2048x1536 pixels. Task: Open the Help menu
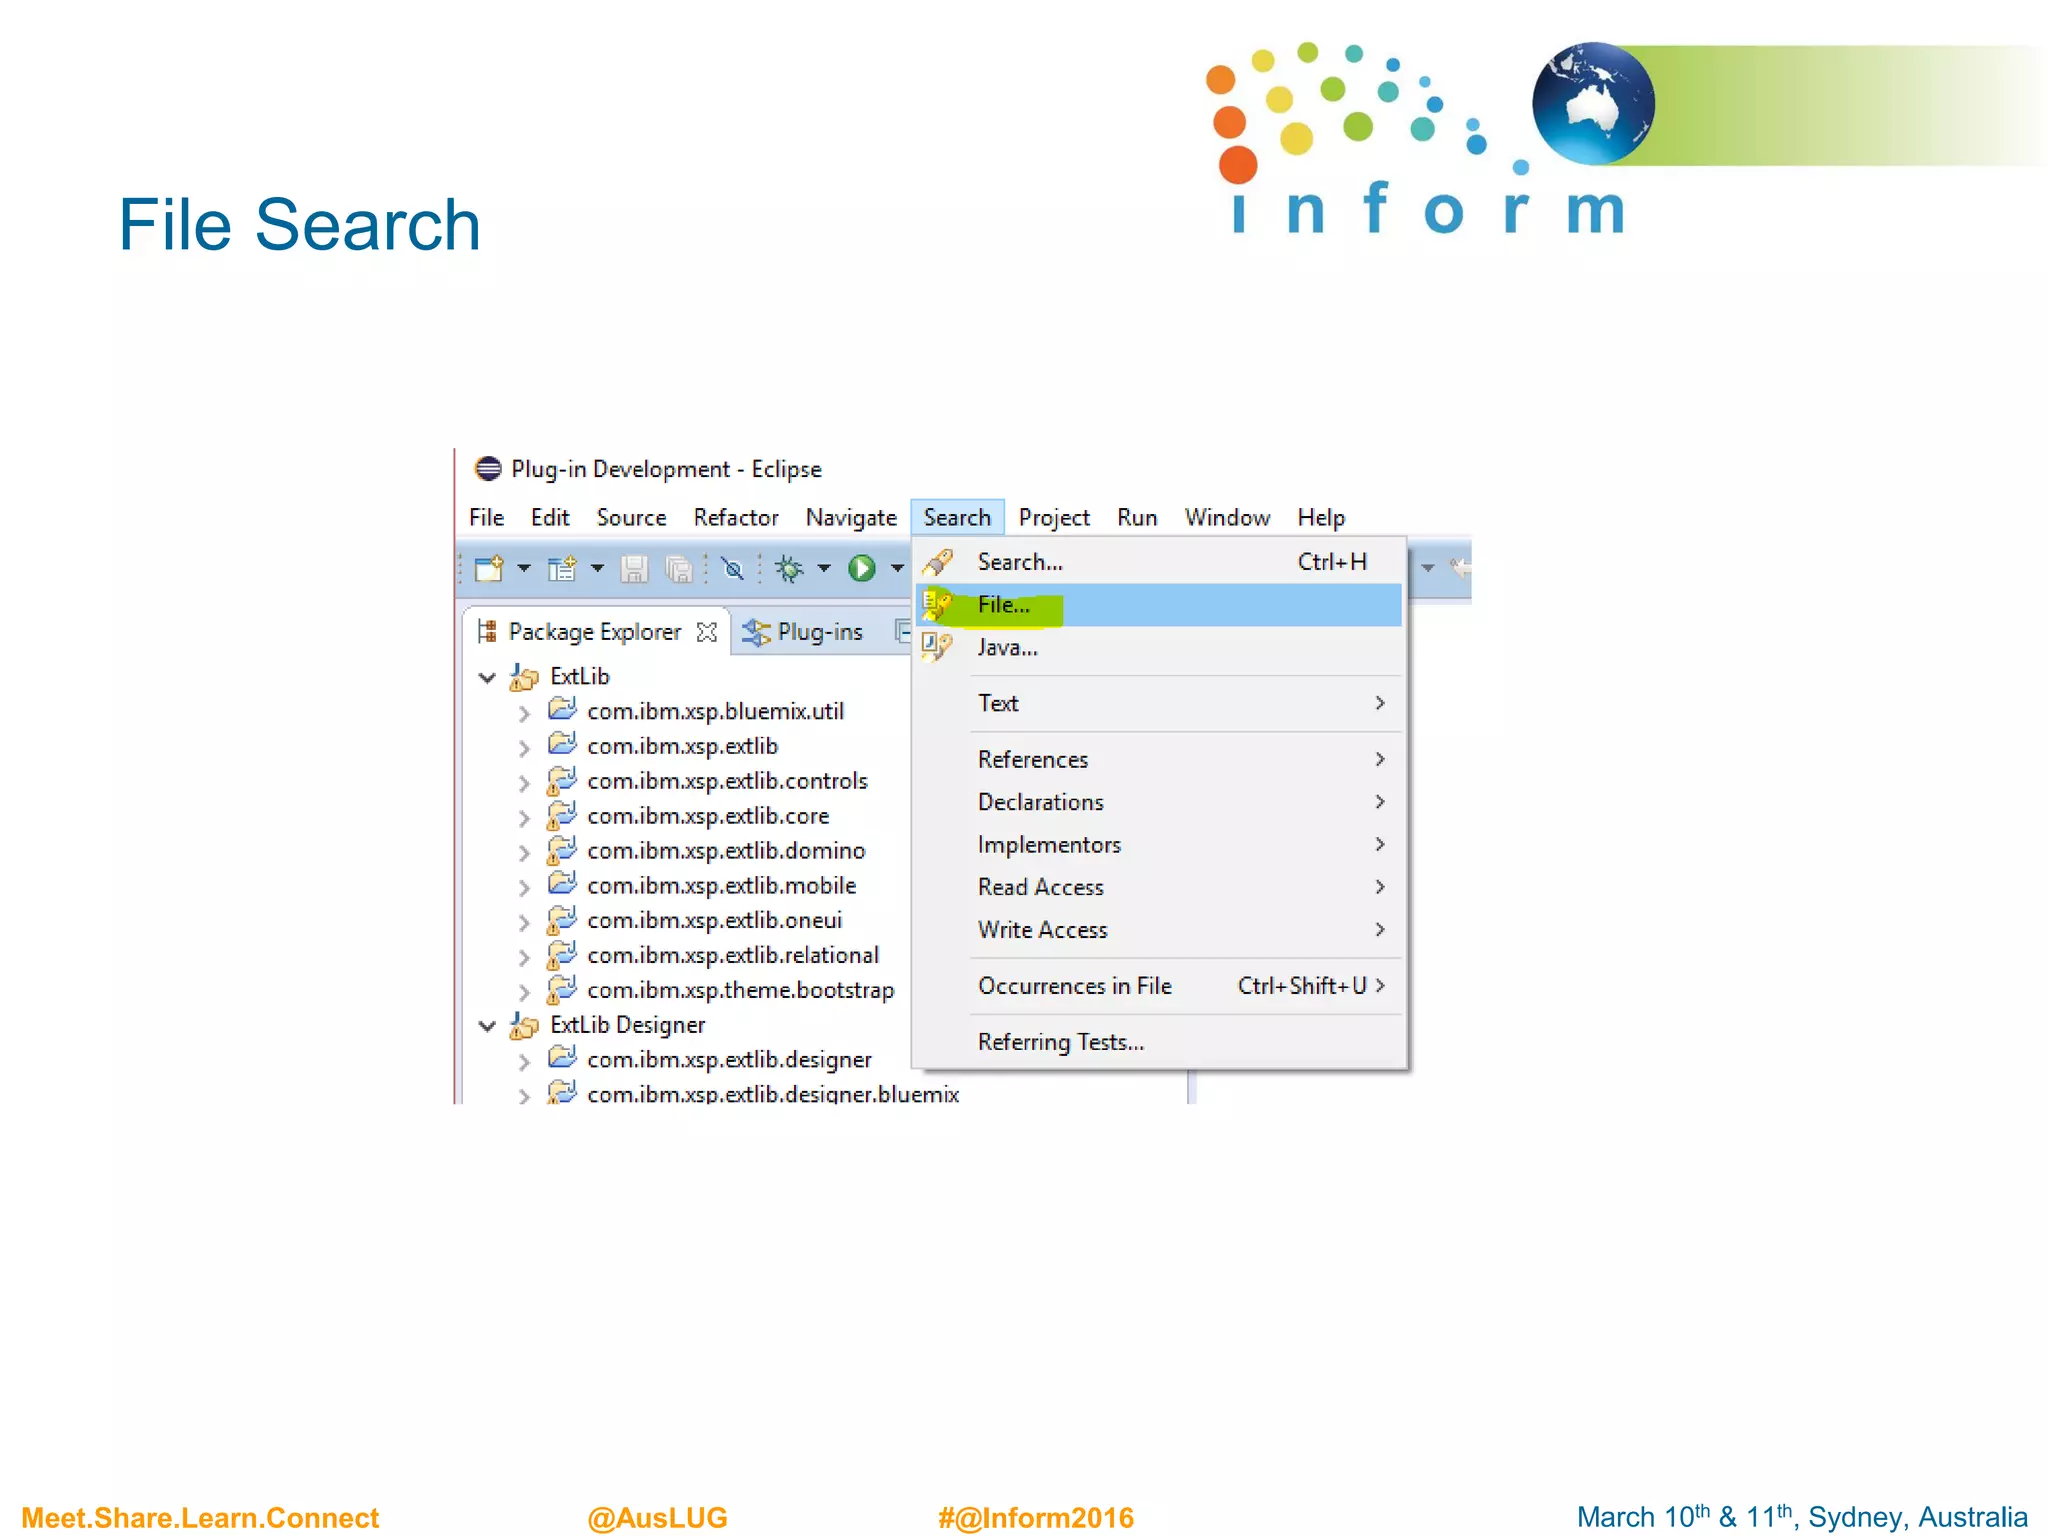tap(1321, 517)
